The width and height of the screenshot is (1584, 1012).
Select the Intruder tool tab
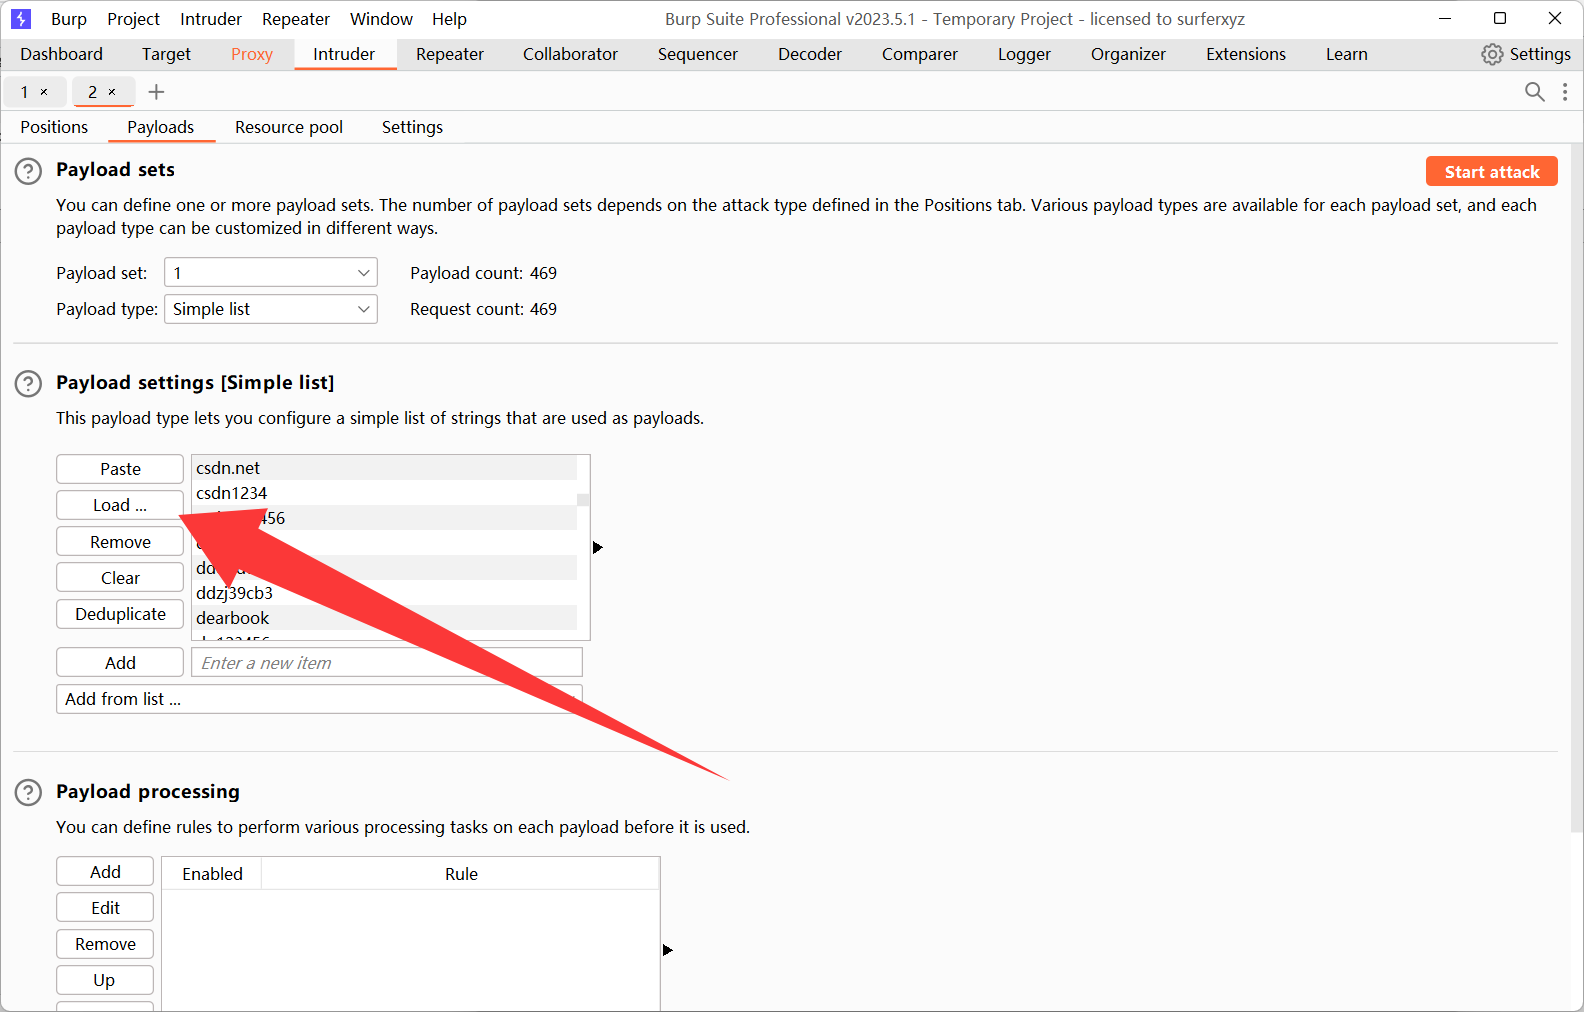(344, 54)
